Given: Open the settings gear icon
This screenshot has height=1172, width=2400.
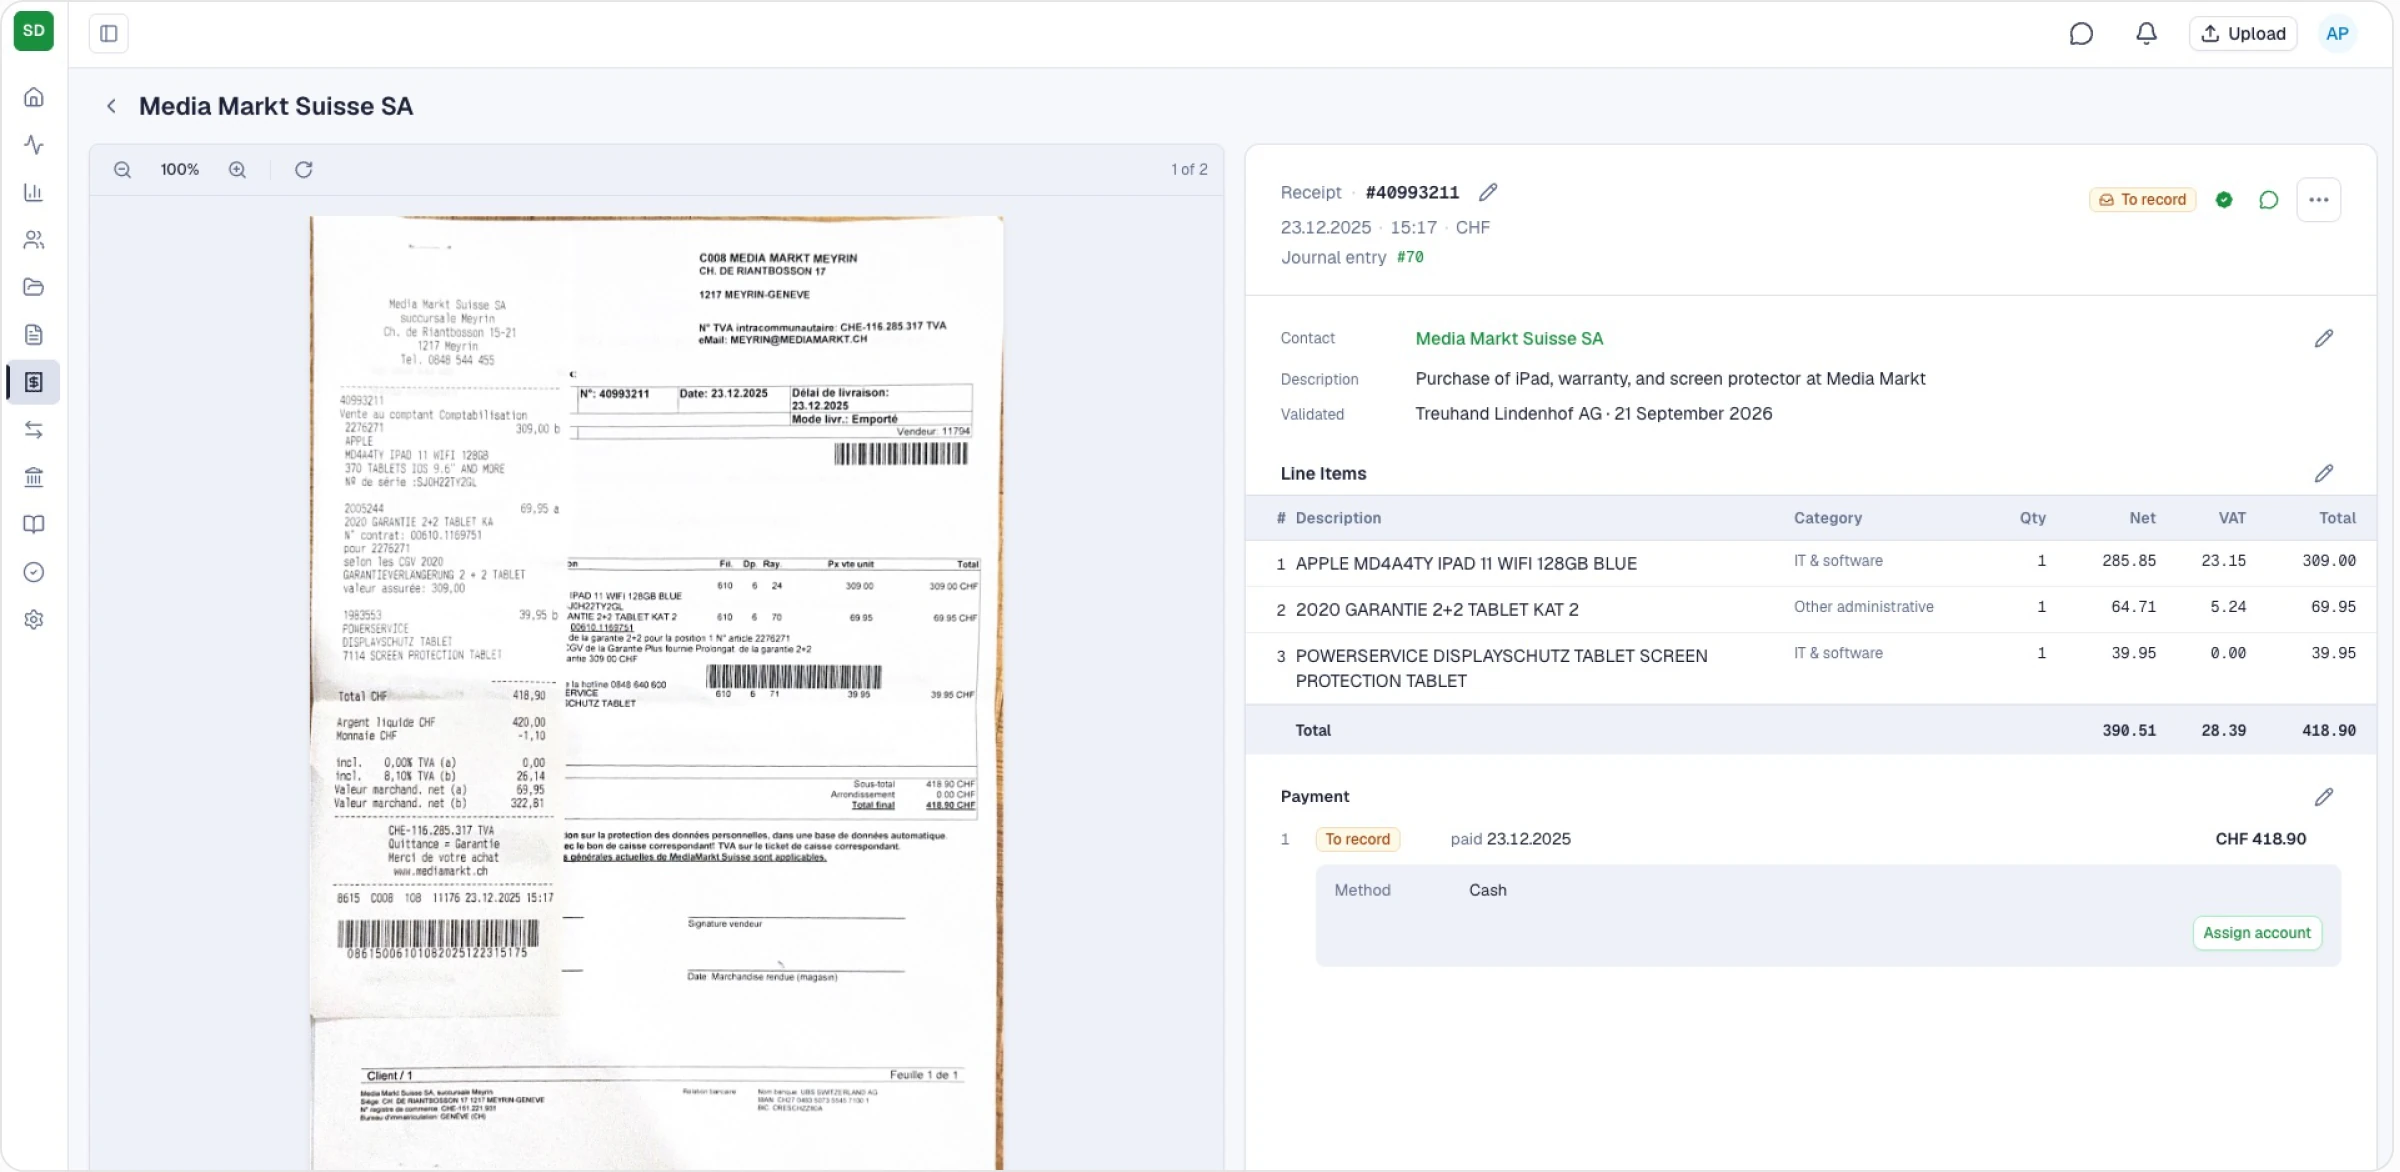Looking at the screenshot, I should point(34,620).
